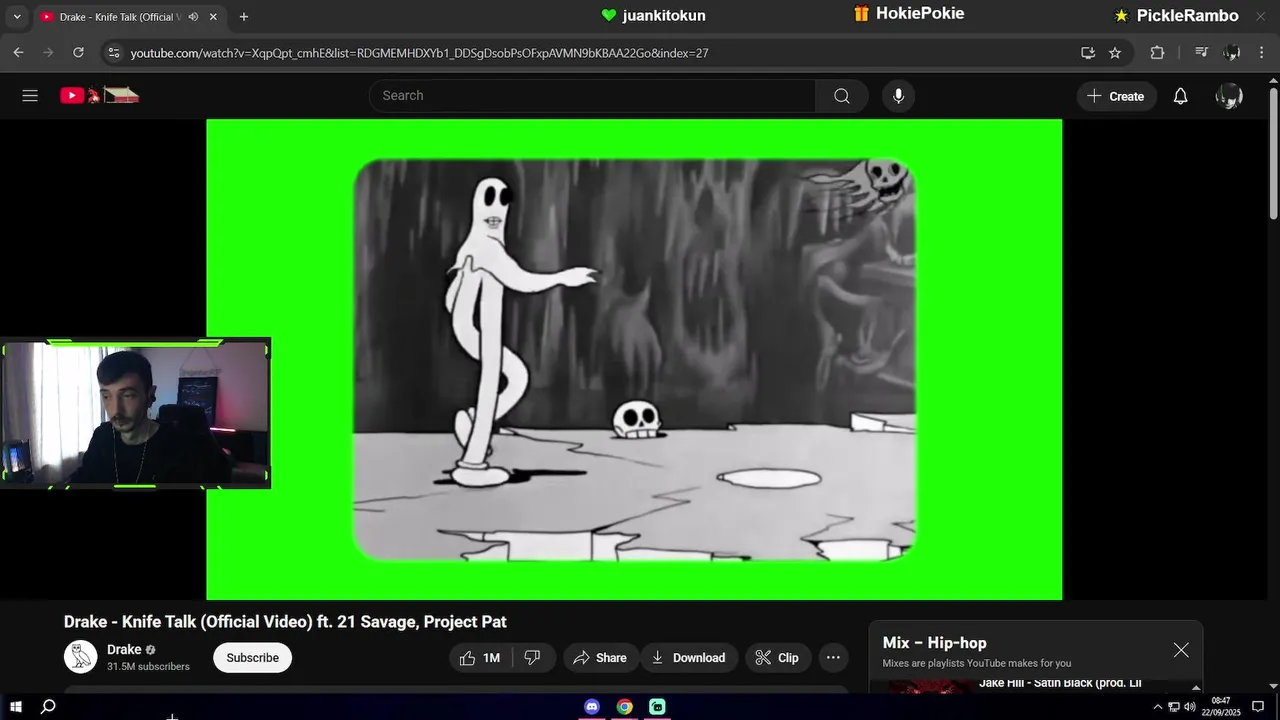Subscribe to Drake channel

(x=252, y=658)
